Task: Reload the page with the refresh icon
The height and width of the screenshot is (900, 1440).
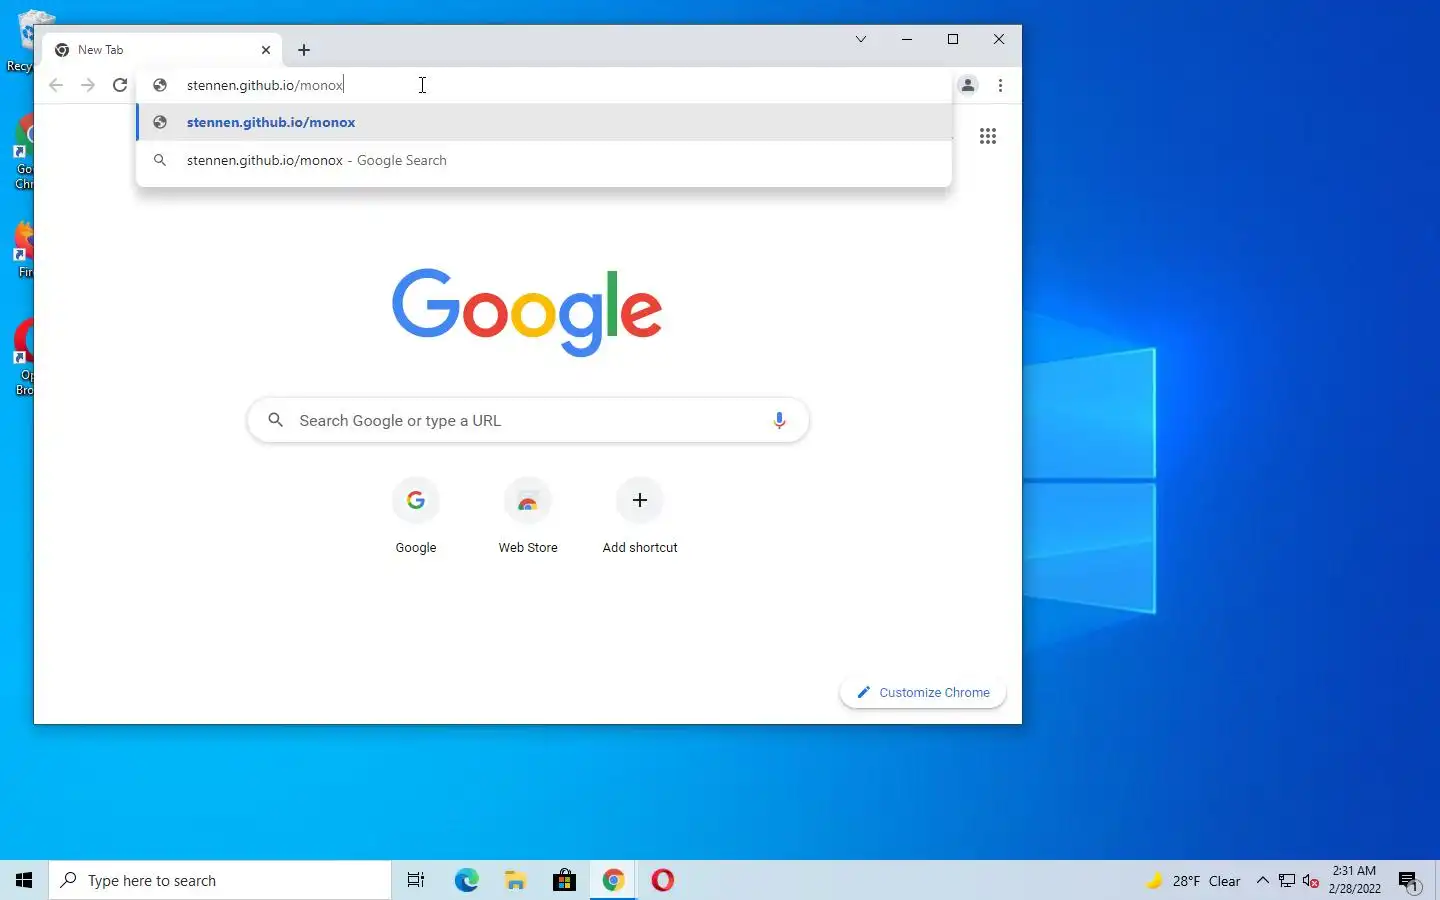Action: pyautogui.click(x=120, y=85)
